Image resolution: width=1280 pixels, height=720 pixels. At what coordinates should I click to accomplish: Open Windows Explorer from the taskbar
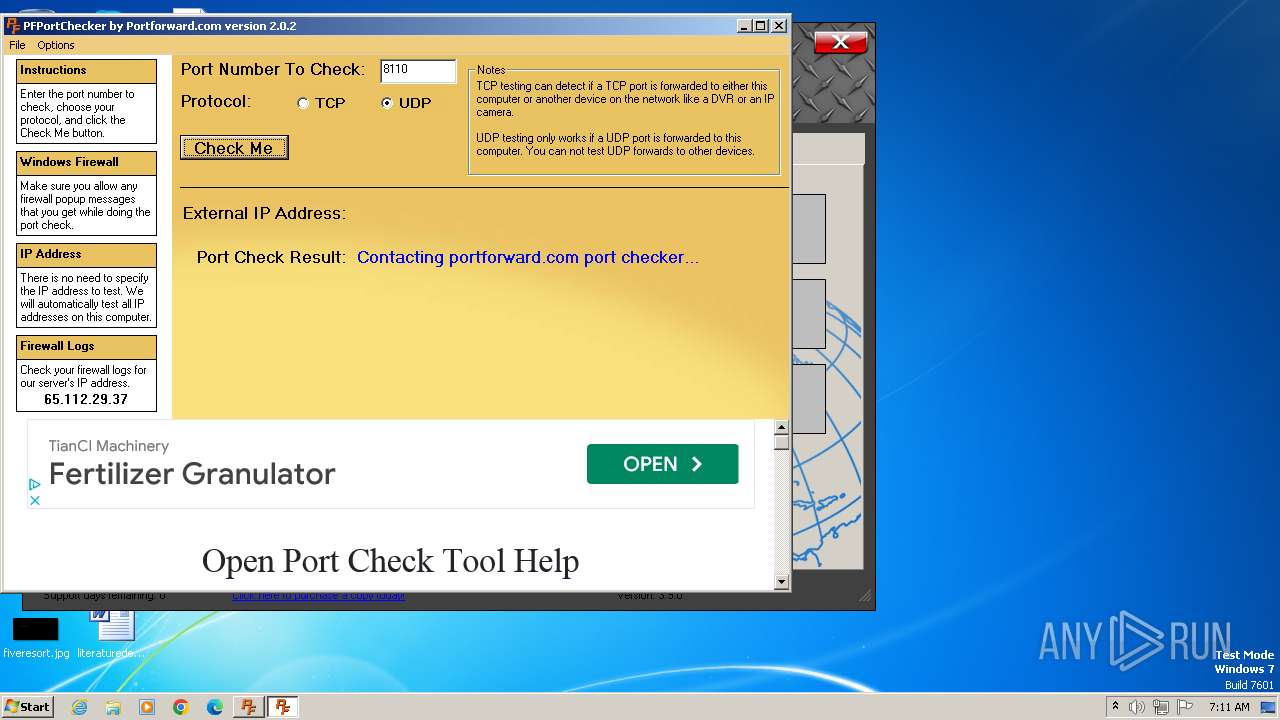pos(113,707)
